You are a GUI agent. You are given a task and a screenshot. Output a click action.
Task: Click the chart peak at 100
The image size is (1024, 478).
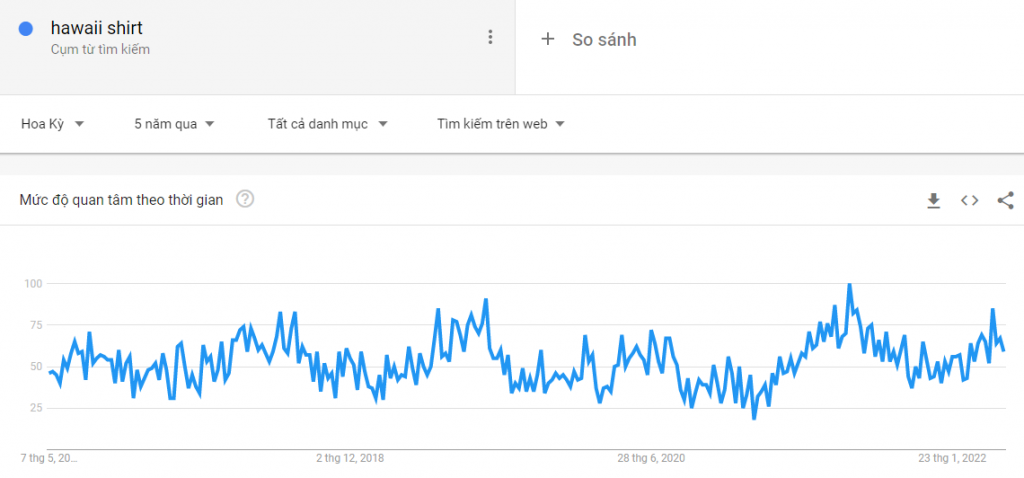tap(849, 285)
